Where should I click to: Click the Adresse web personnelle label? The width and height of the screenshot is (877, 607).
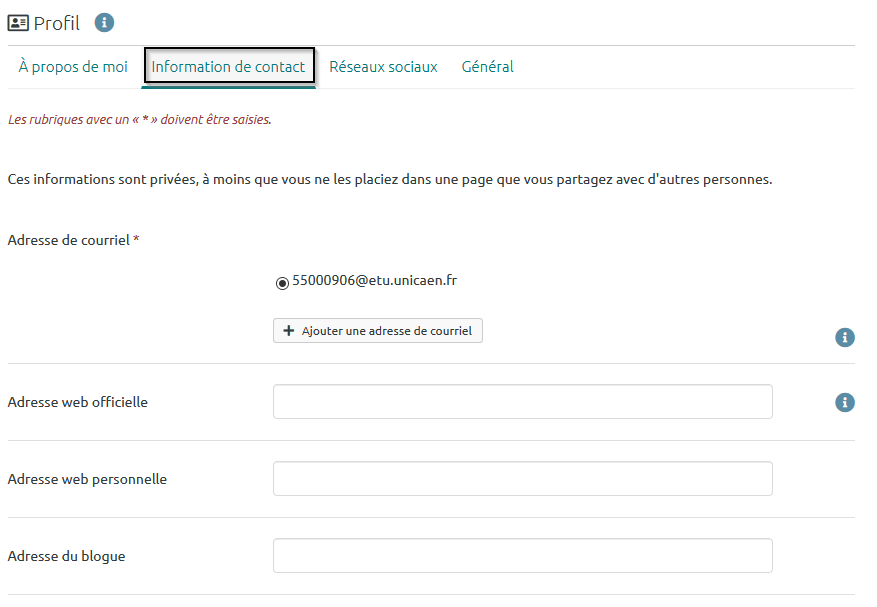pos(87,479)
